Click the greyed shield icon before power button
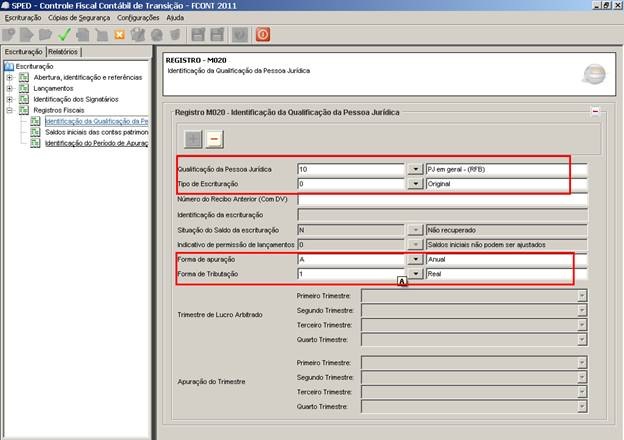This screenshot has width=624, height=440. 240,35
